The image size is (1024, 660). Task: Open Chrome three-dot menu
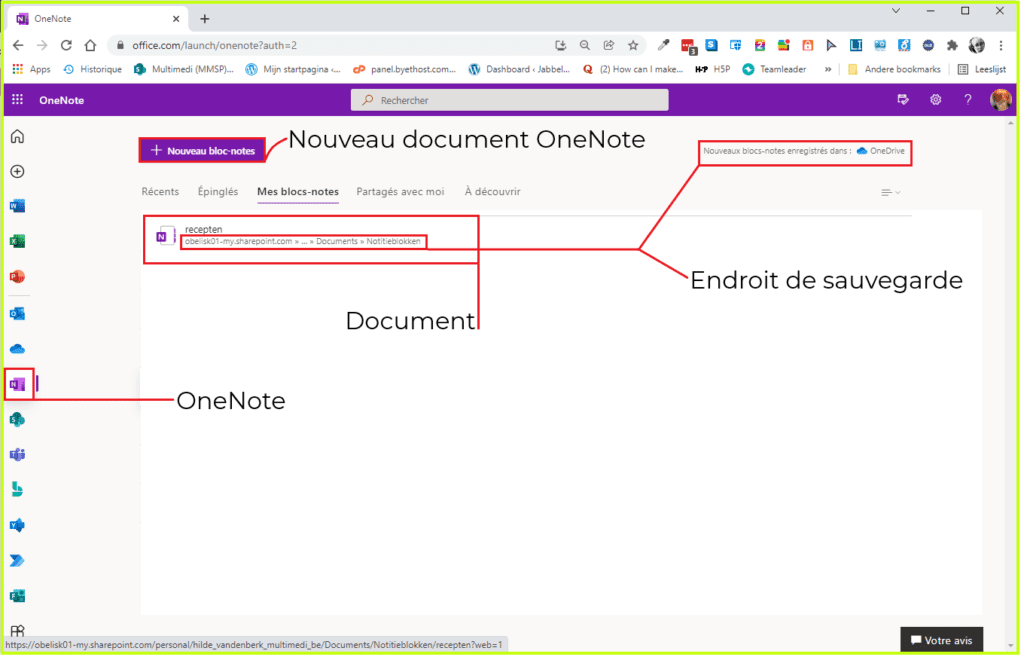click(x=1000, y=45)
